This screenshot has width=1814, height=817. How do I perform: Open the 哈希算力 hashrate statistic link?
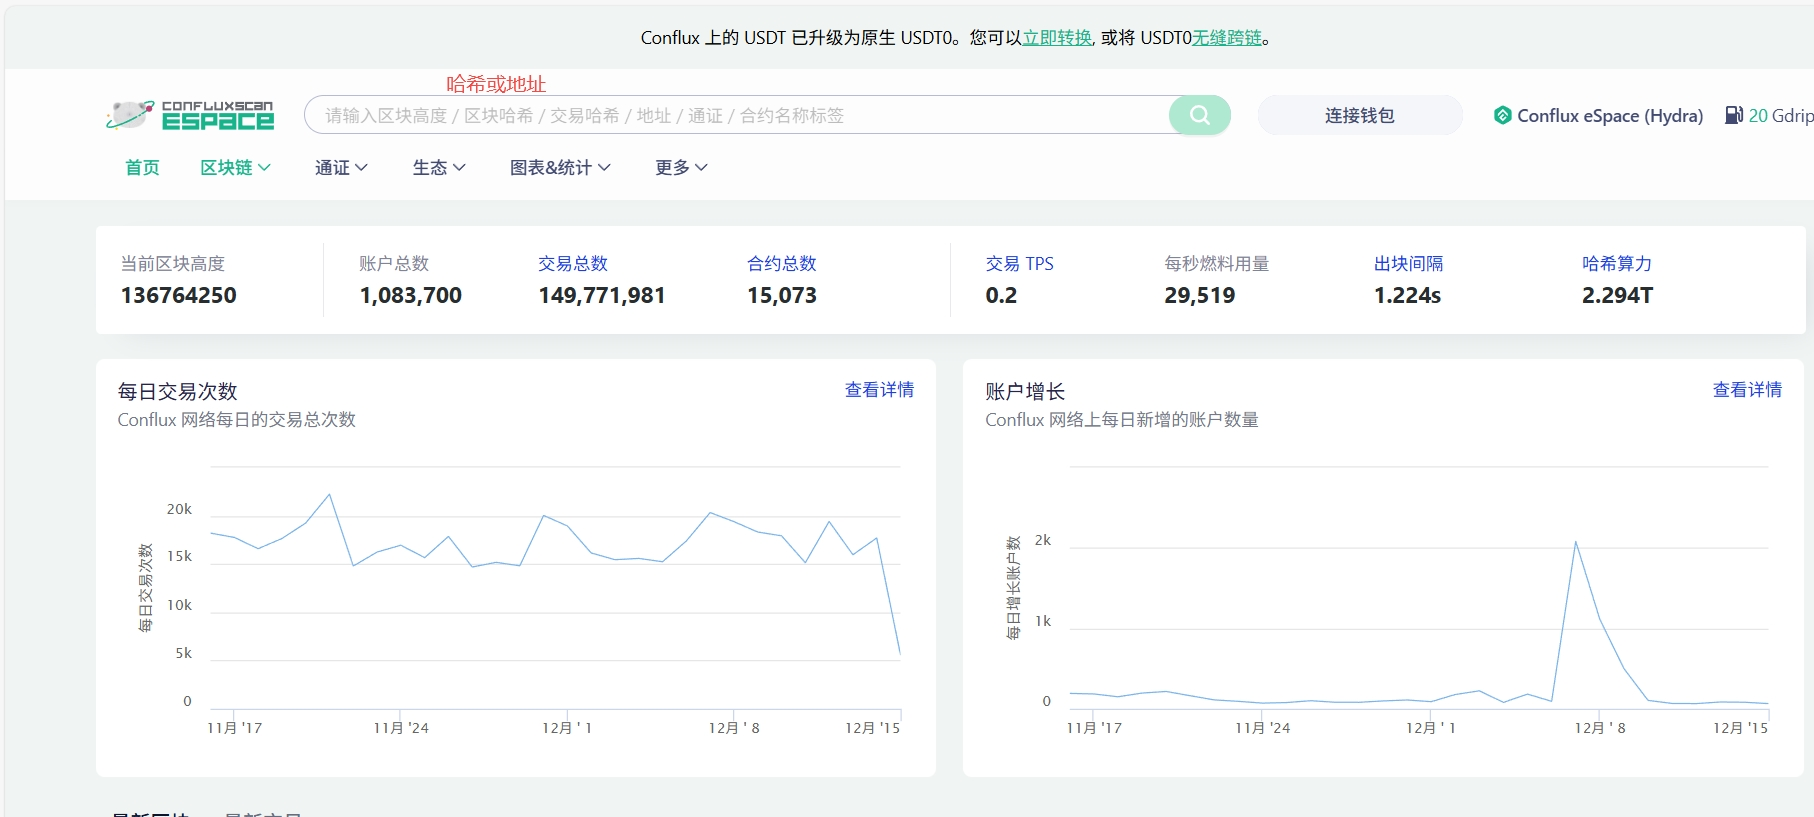click(1617, 264)
